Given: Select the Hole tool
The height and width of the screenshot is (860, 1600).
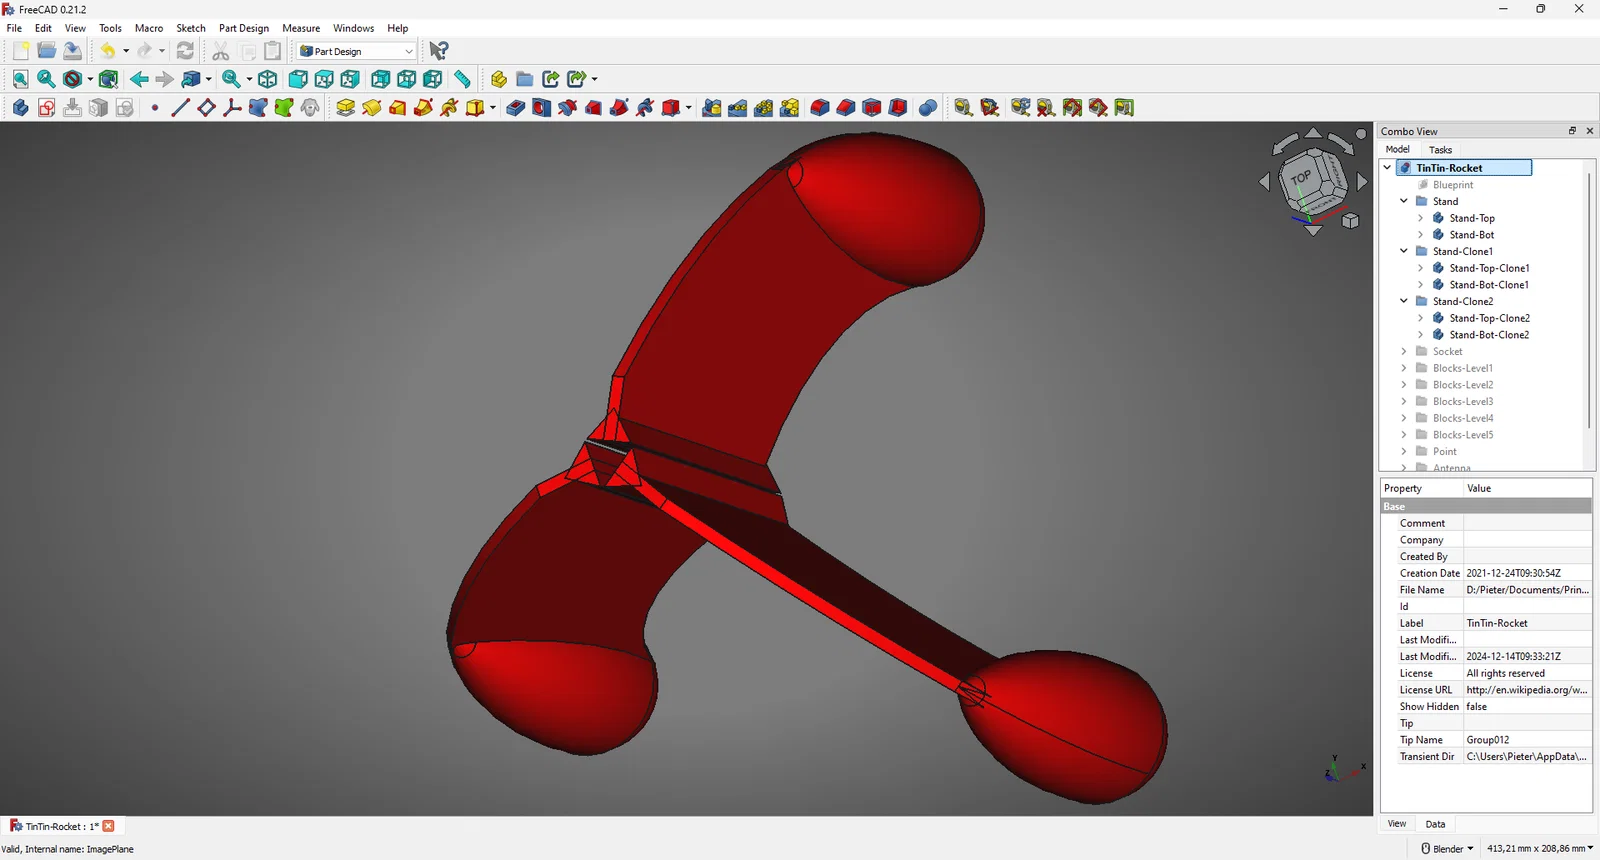Looking at the screenshot, I should (542, 108).
